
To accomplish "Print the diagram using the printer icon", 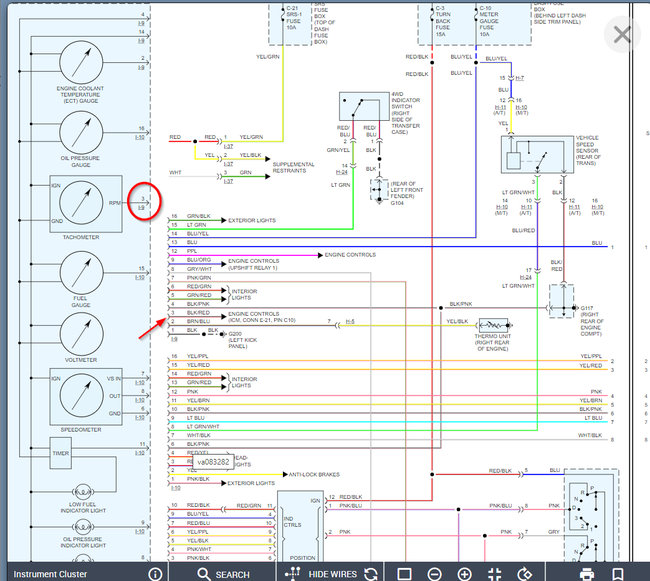I will (587, 573).
